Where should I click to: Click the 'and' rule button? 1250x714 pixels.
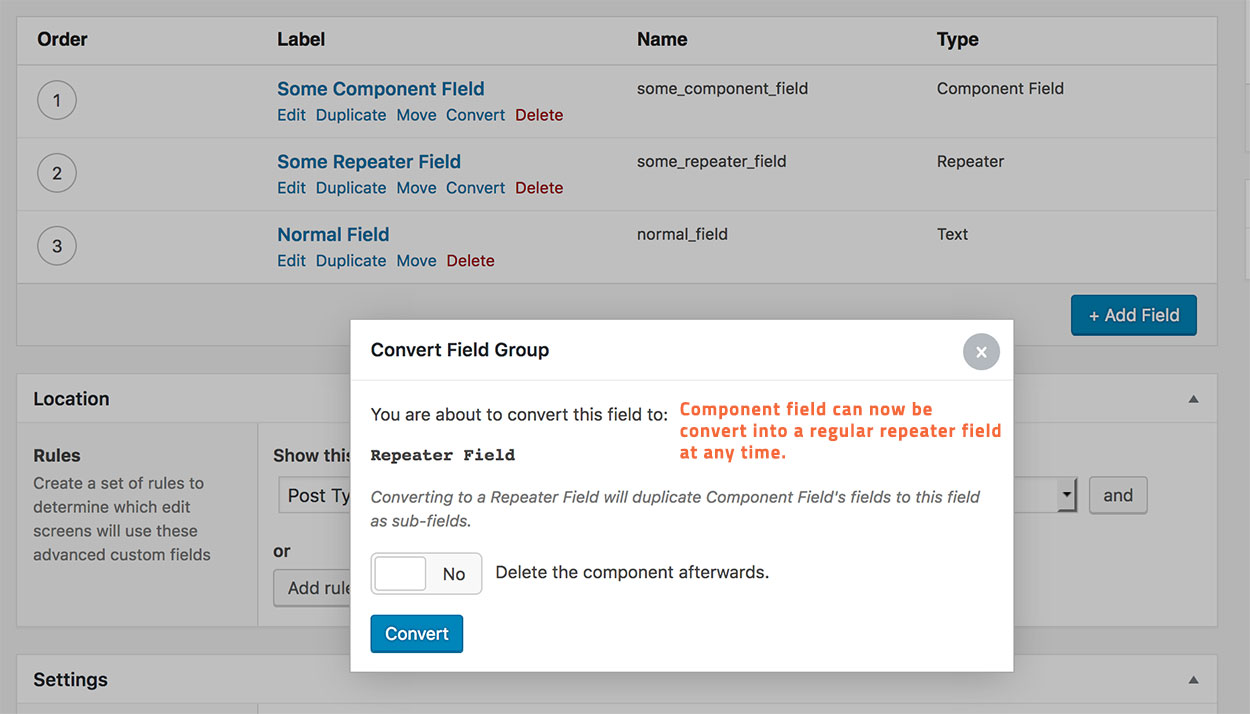point(1117,495)
